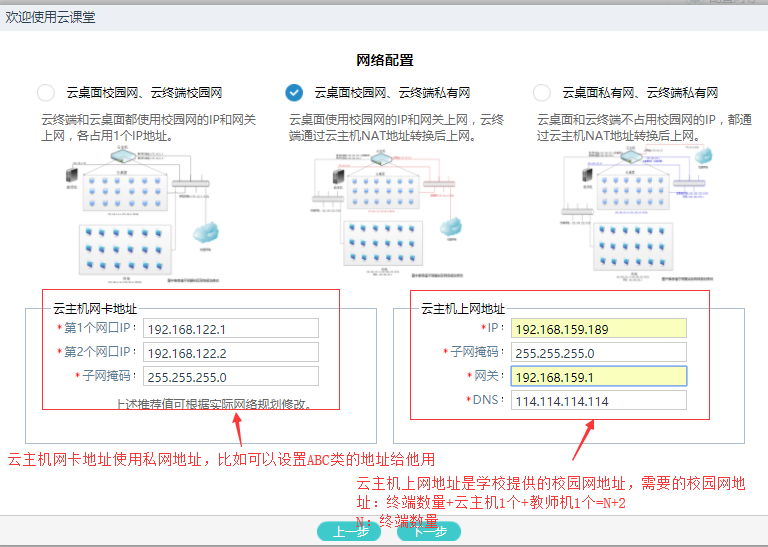The width and height of the screenshot is (768, 547).
Task: Click the 第2个网口IP input field
Action: [x=231, y=353]
